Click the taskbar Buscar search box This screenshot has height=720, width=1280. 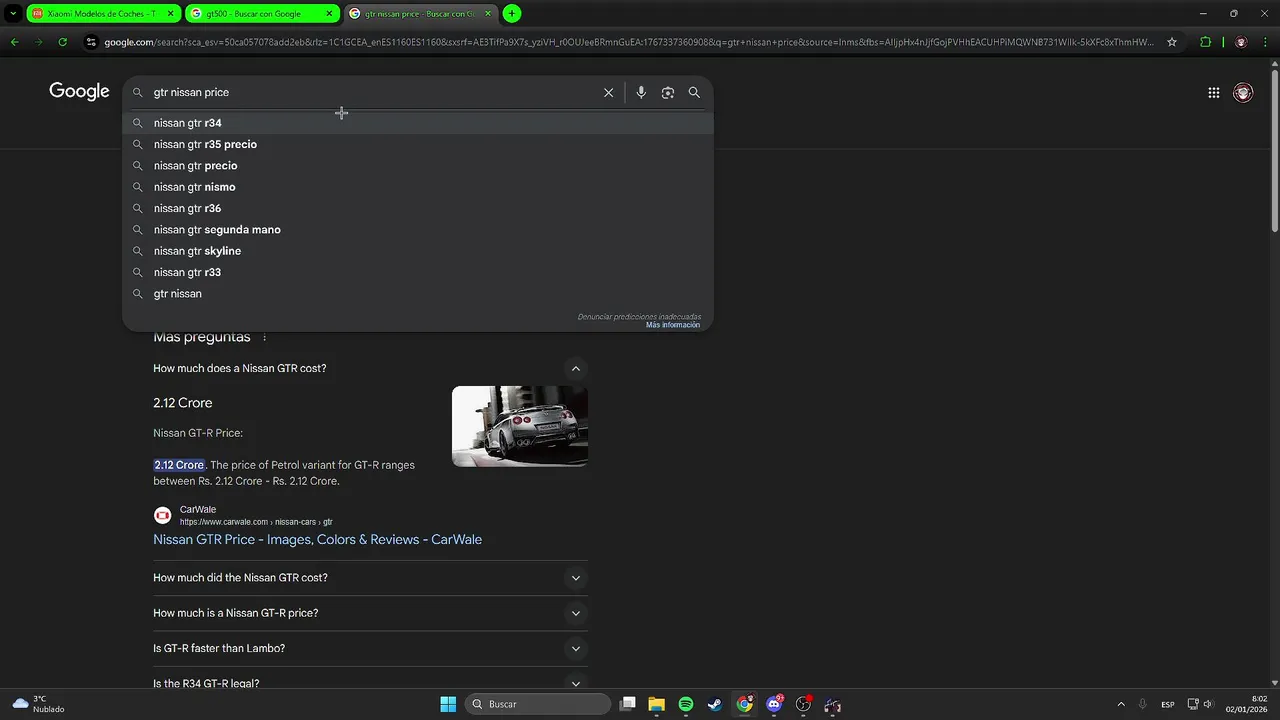click(x=538, y=704)
